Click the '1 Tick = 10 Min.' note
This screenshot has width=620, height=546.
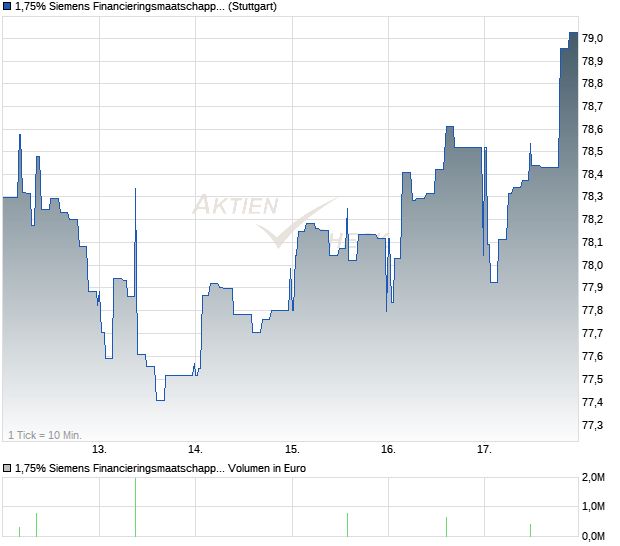46,435
